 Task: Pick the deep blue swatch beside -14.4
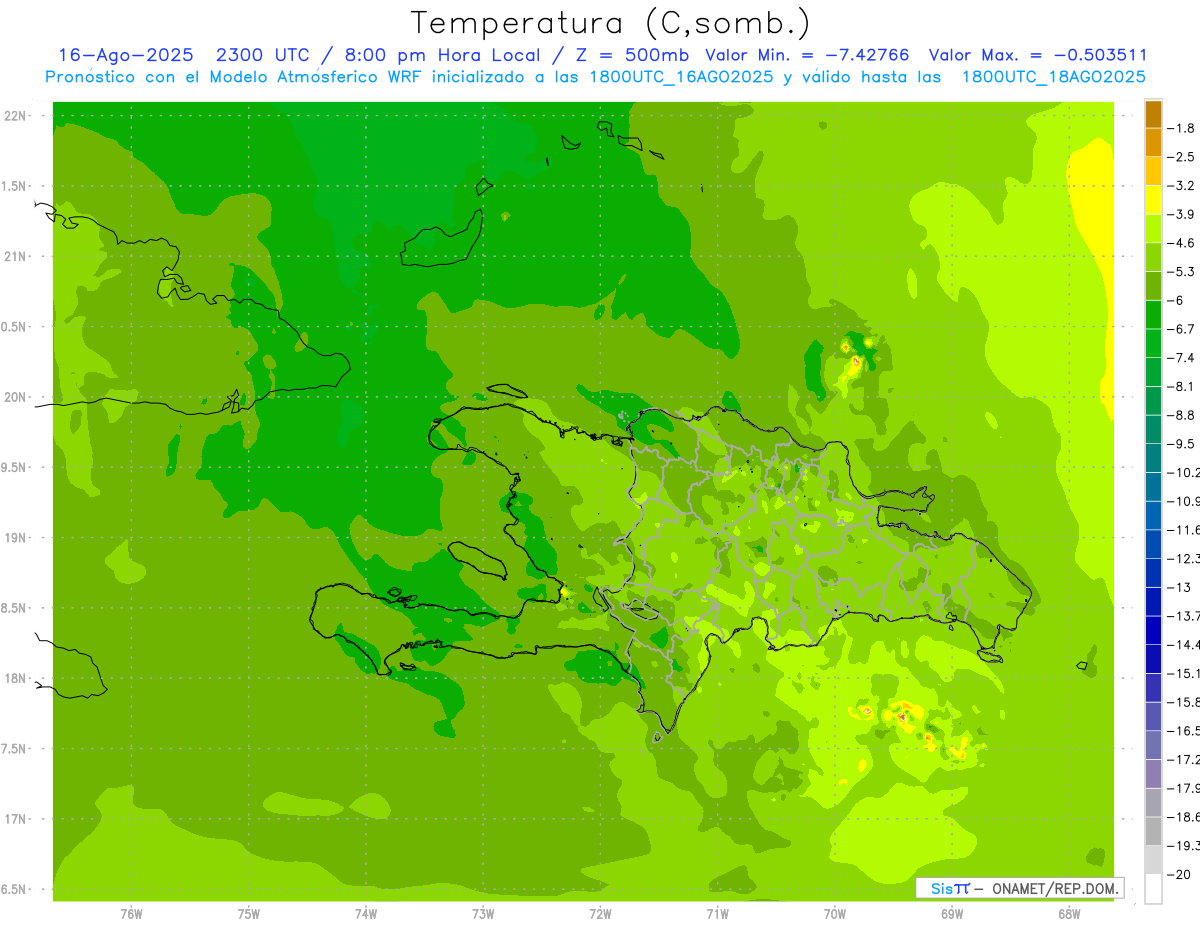pyautogui.click(x=1153, y=630)
